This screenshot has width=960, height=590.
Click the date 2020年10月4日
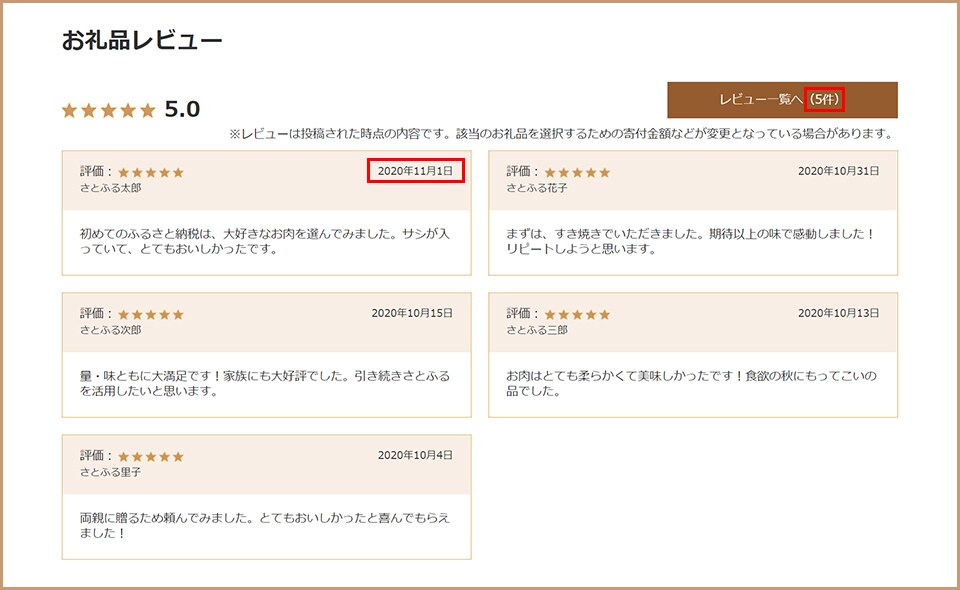tap(415, 455)
